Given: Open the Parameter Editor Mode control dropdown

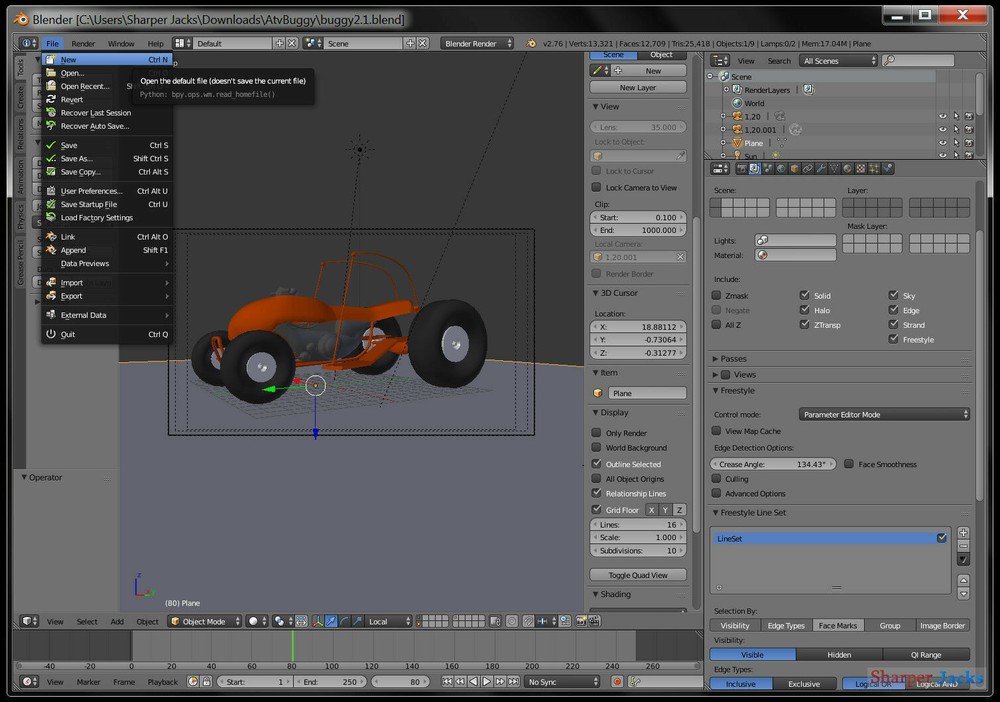Looking at the screenshot, I should (884, 413).
